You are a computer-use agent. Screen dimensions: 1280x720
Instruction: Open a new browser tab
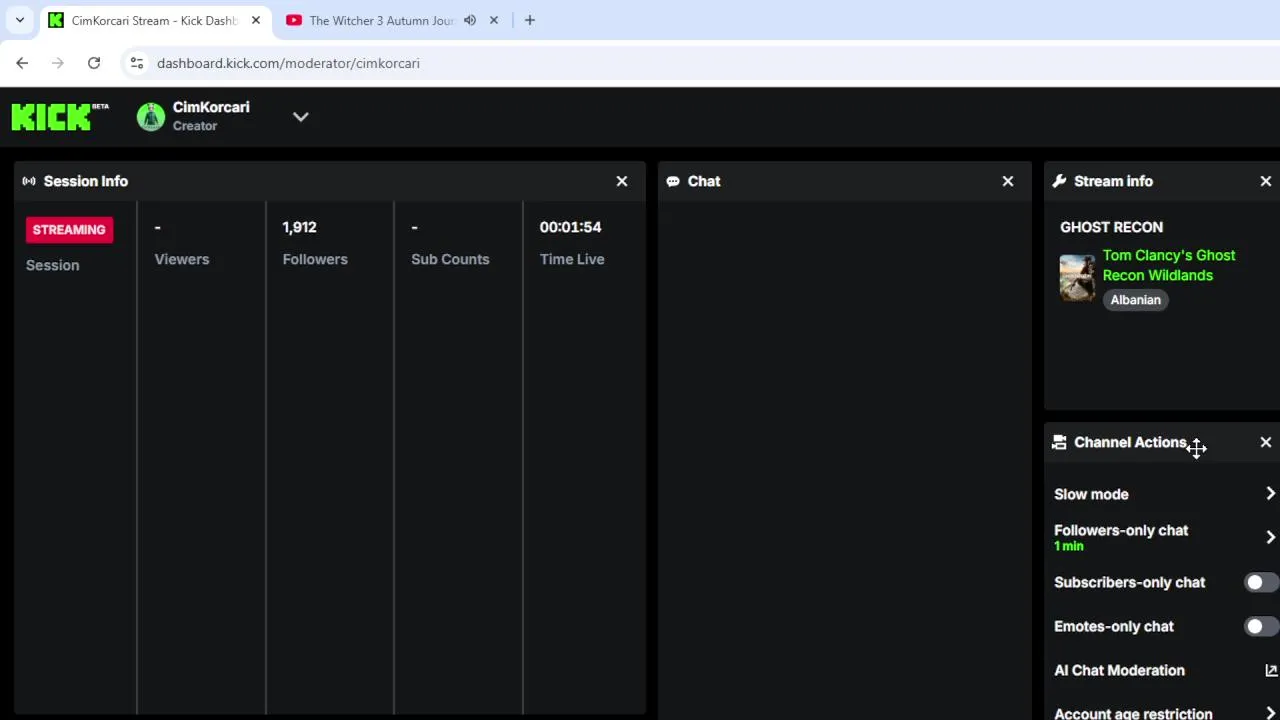(529, 20)
